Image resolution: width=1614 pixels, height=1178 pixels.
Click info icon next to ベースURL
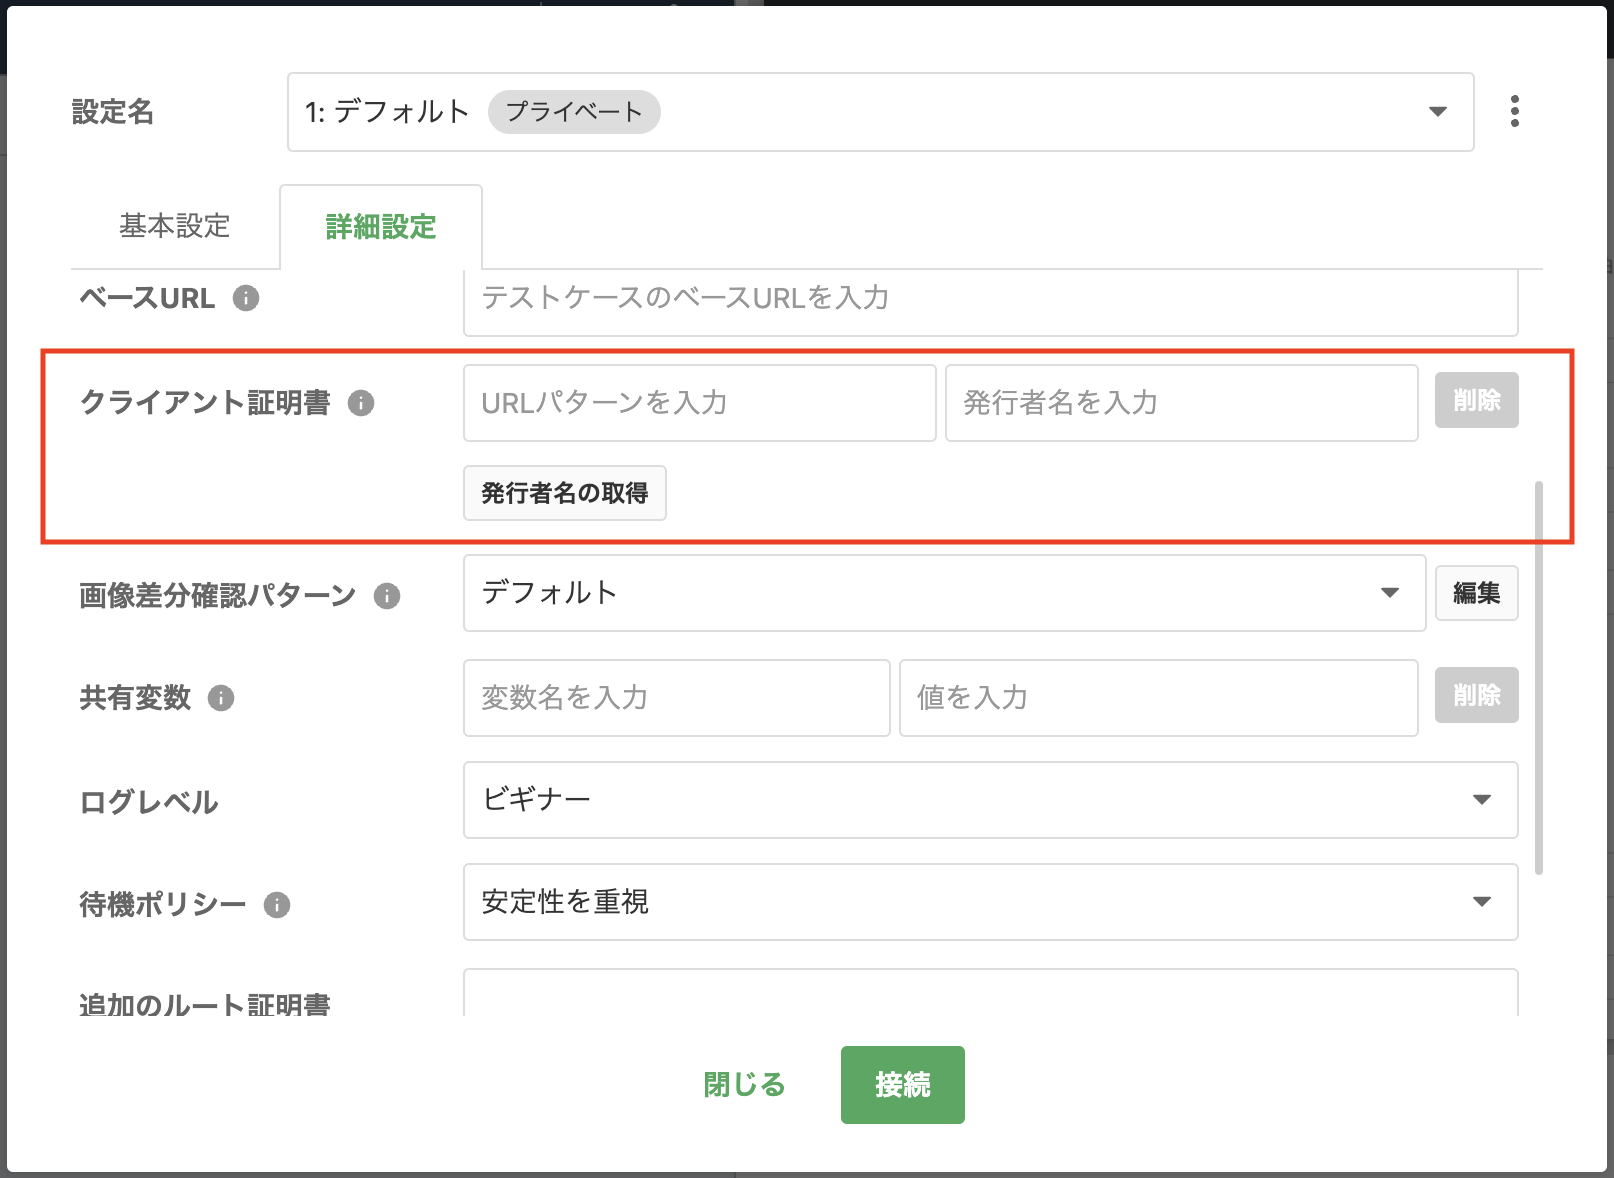(x=246, y=298)
